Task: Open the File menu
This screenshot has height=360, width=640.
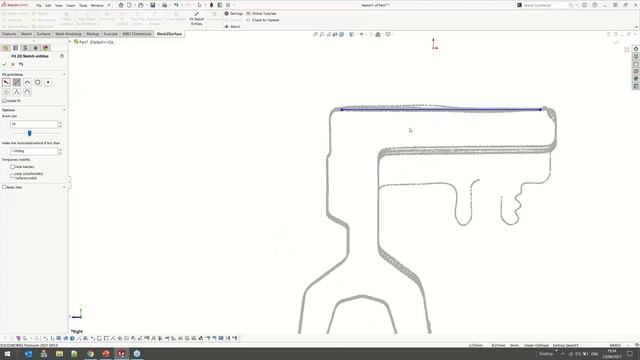Action: (x=39, y=6)
